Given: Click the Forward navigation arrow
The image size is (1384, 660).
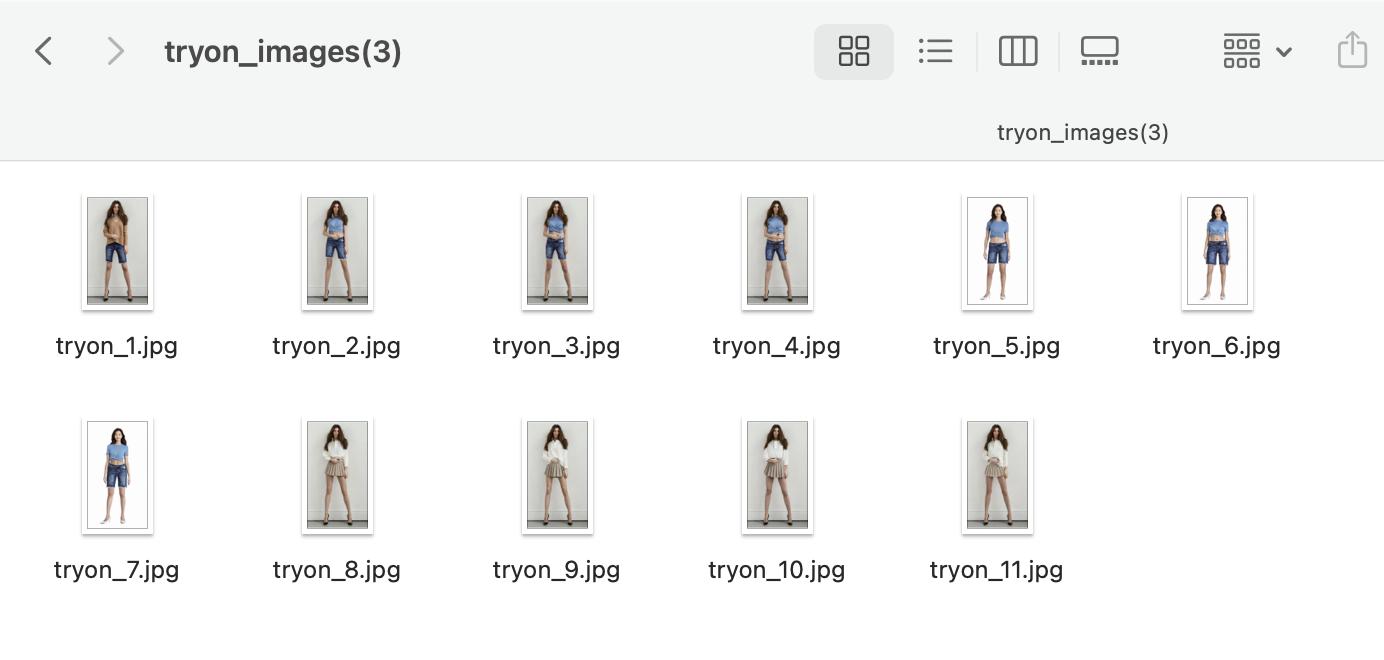Looking at the screenshot, I should 115,51.
